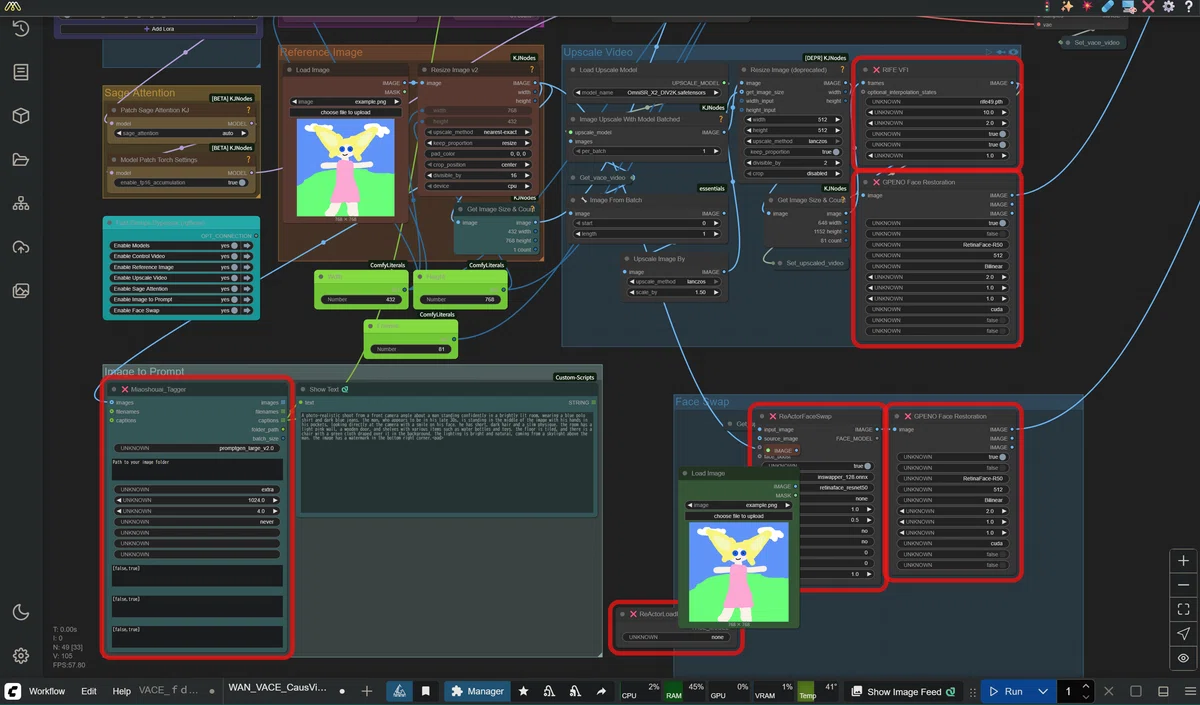Adjust the Number 81 field in Frames node

pos(411,349)
